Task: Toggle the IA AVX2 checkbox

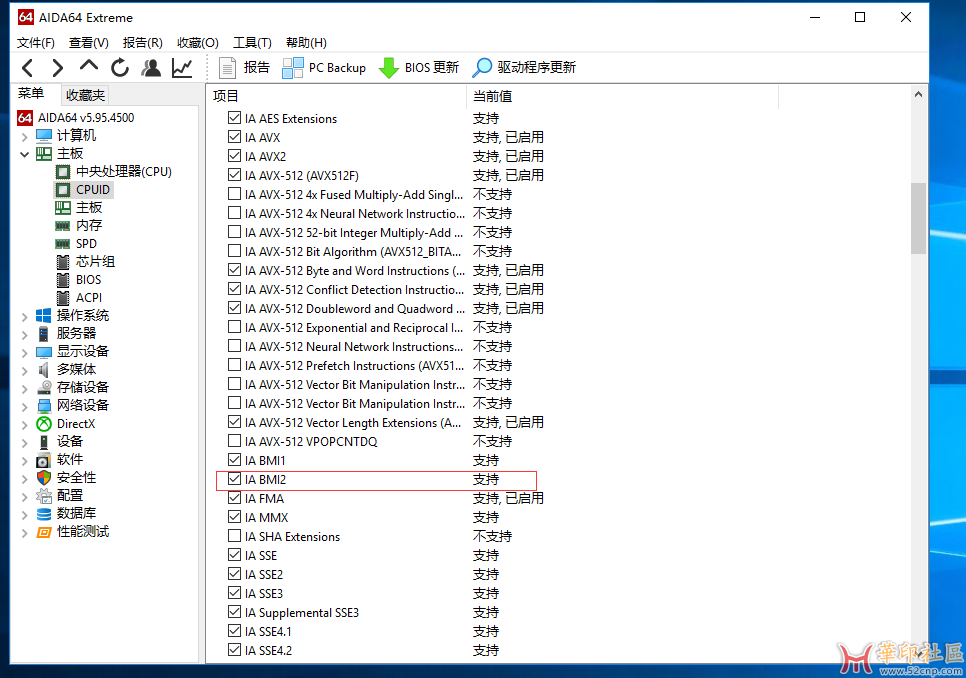Action: 234,156
